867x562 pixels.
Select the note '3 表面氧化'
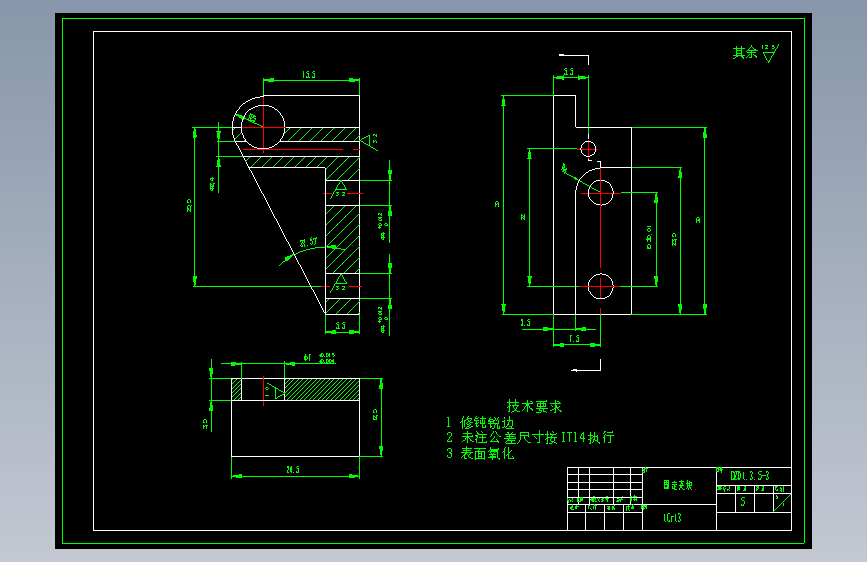pos(480,454)
